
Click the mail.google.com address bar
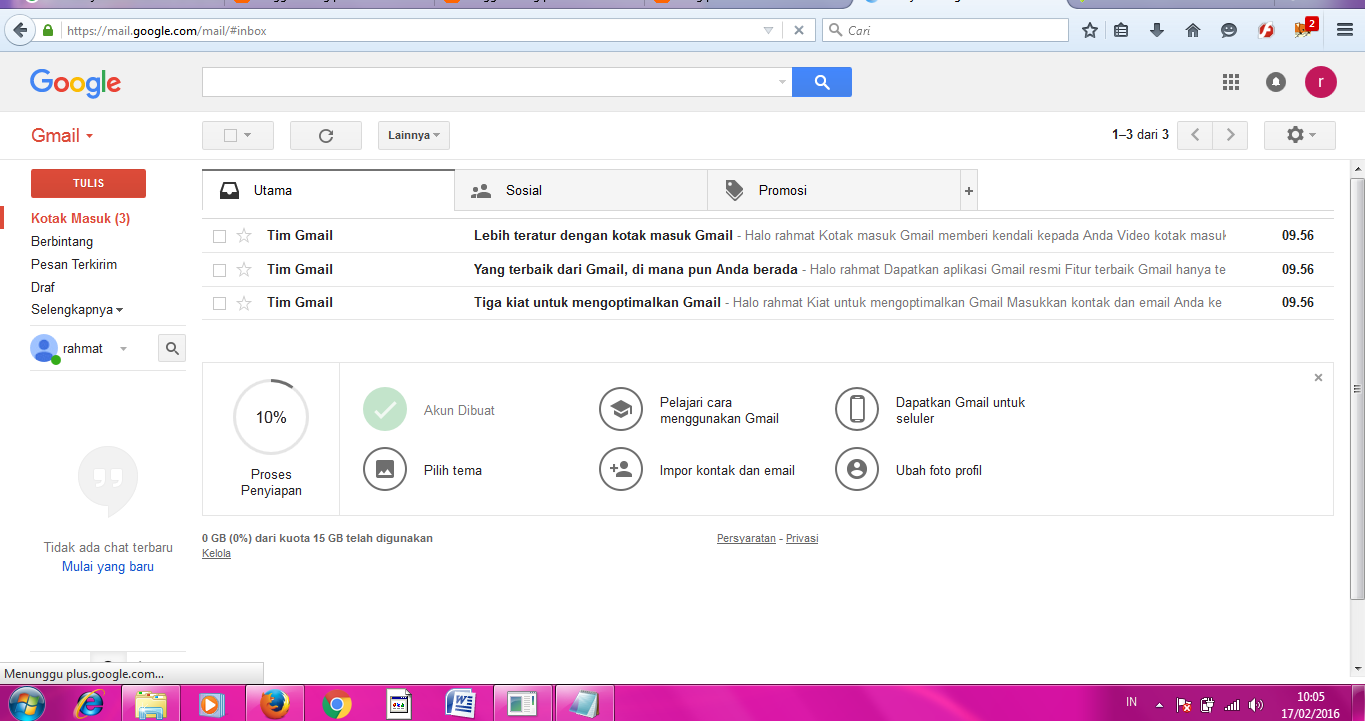[410, 30]
